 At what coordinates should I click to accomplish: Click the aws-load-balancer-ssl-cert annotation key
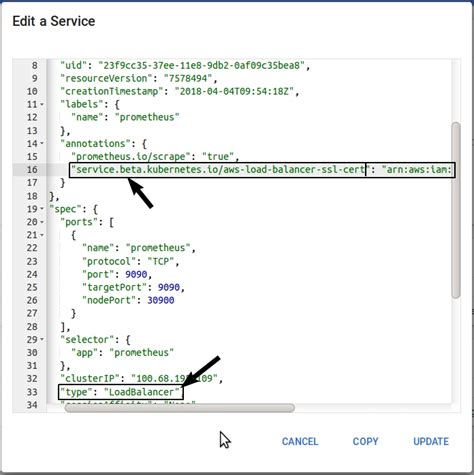coord(219,170)
